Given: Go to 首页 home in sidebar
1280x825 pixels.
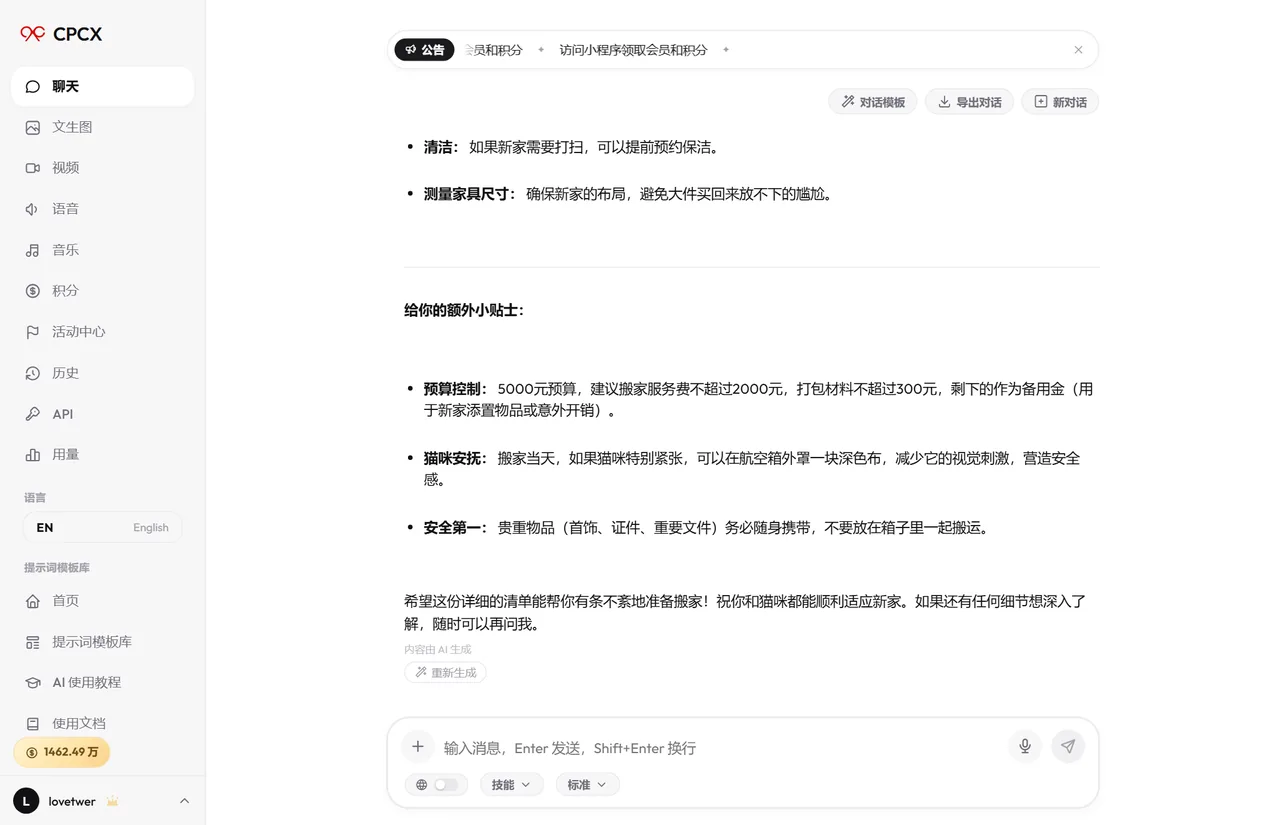Looking at the screenshot, I should pyautogui.click(x=102, y=601).
